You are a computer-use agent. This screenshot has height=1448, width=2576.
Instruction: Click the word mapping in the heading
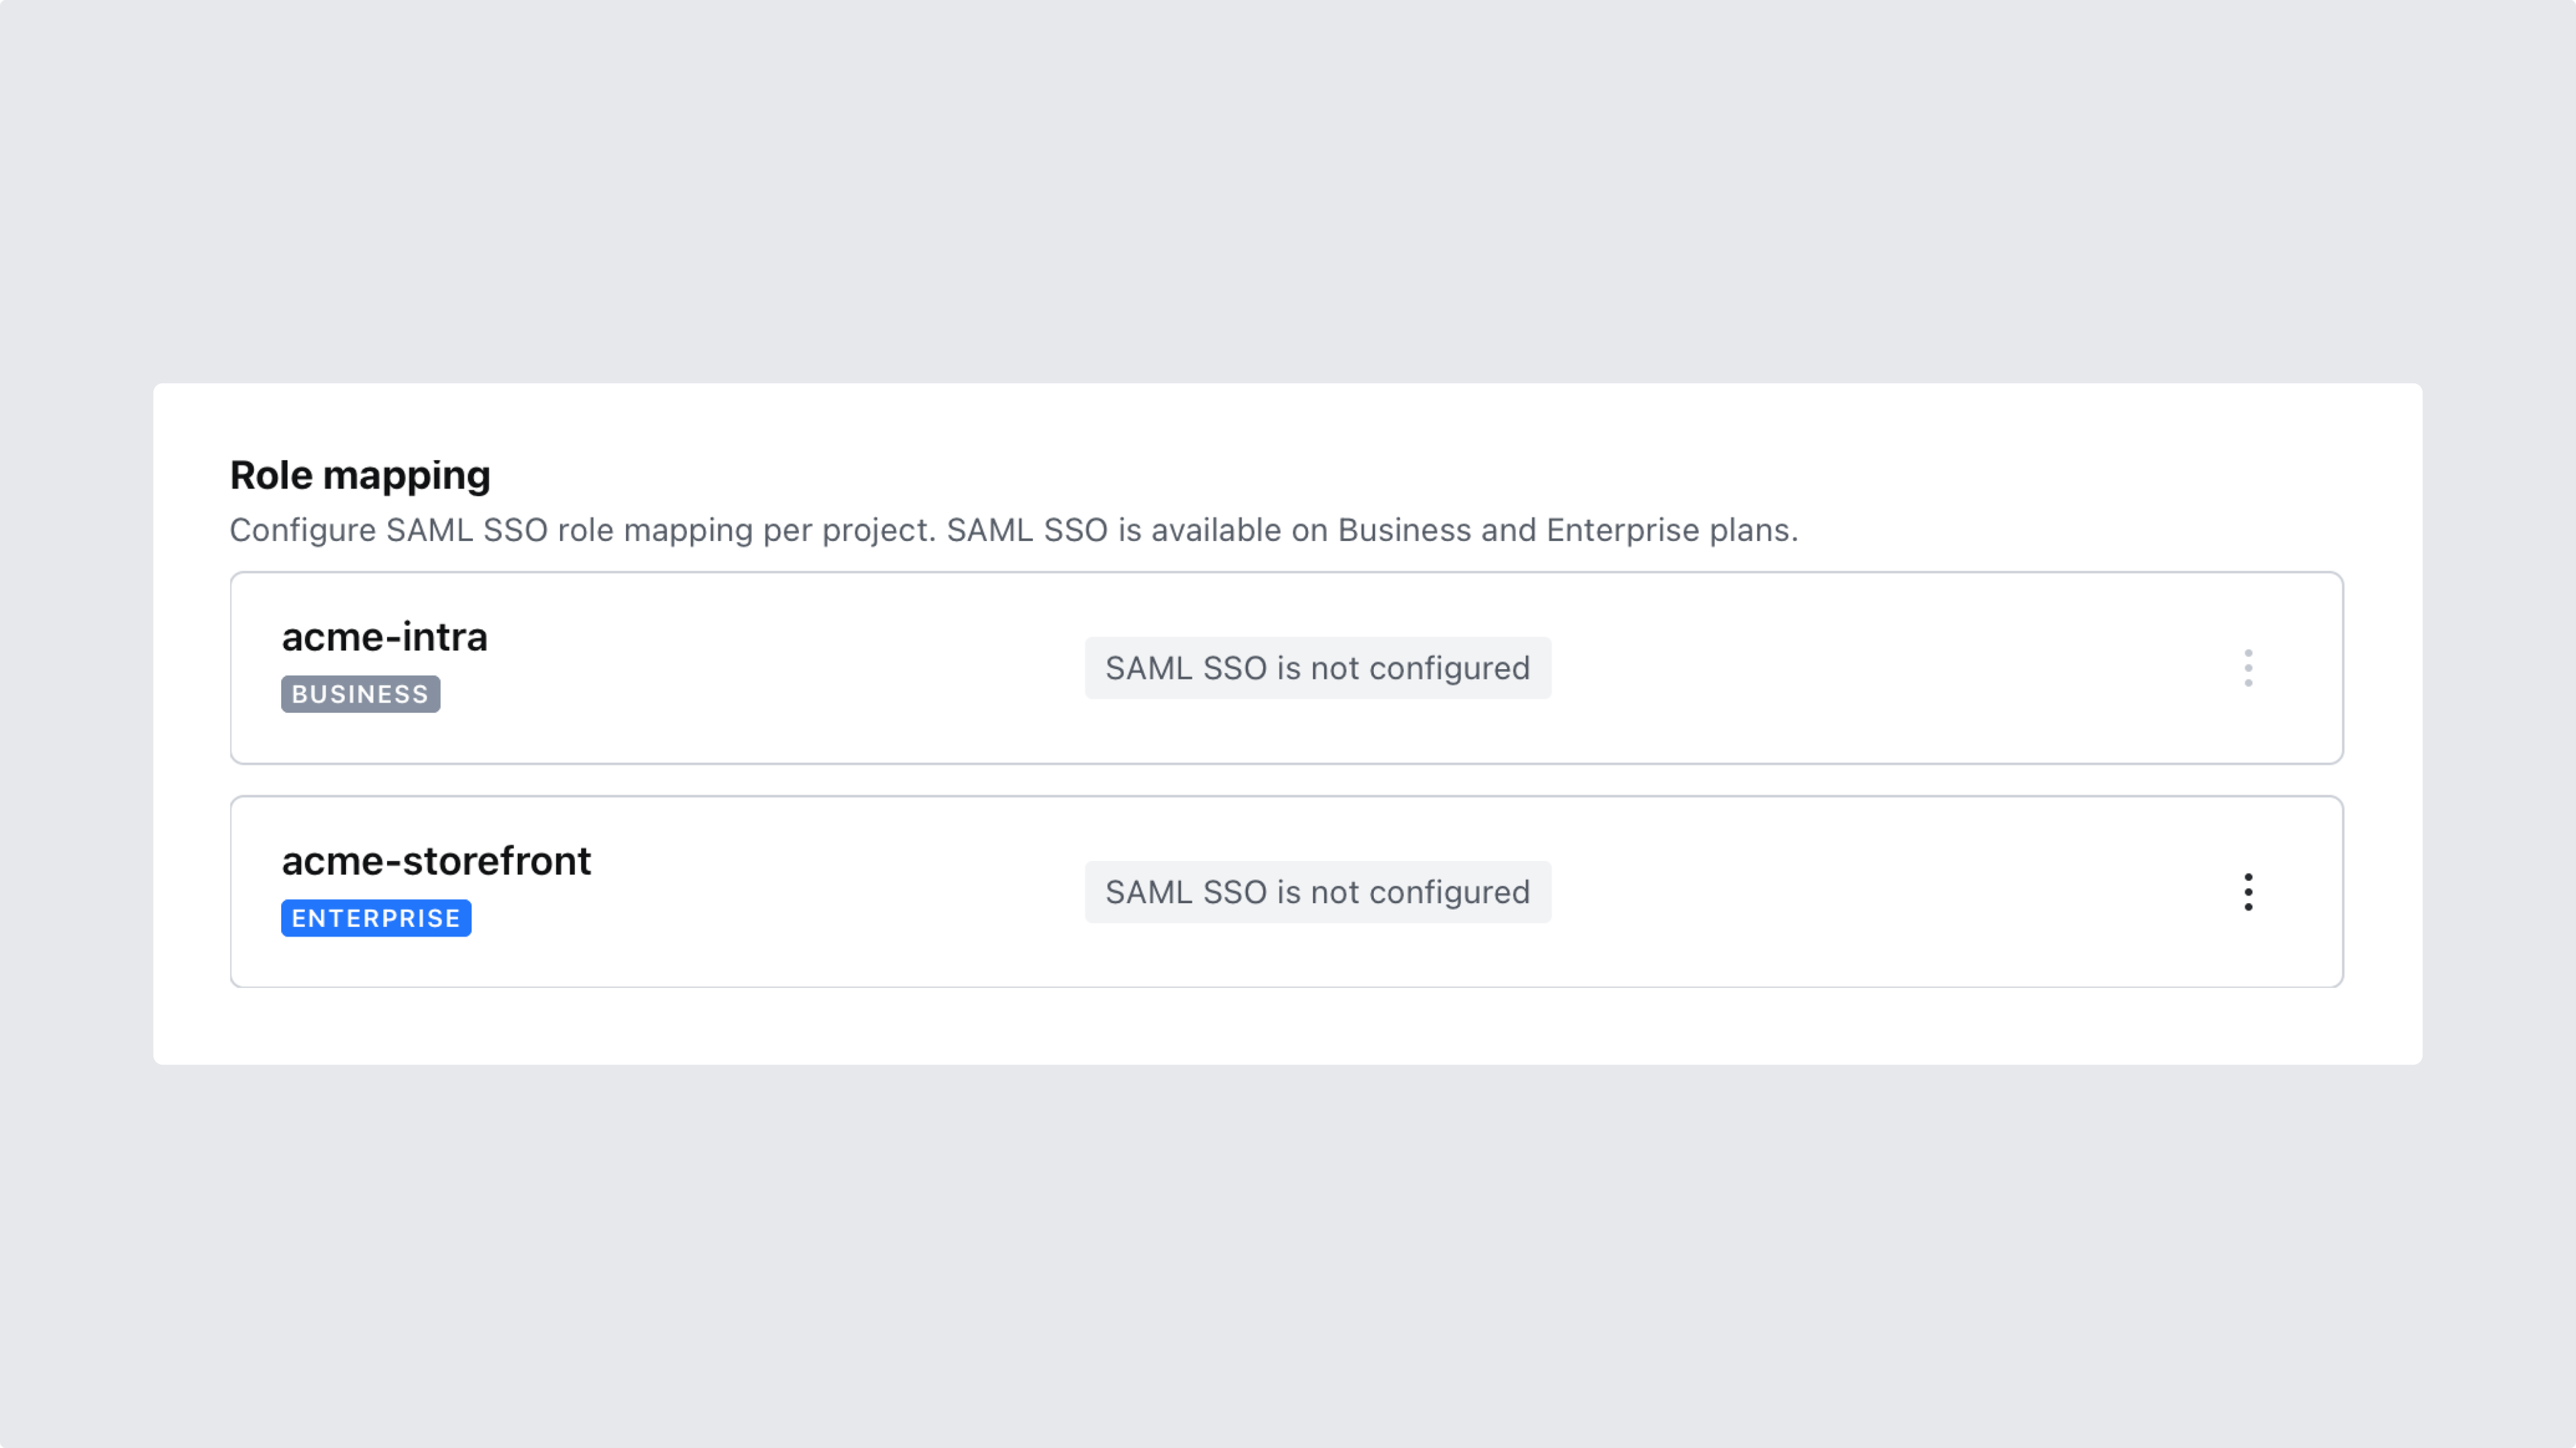pyautogui.click(x=406, y=476)
